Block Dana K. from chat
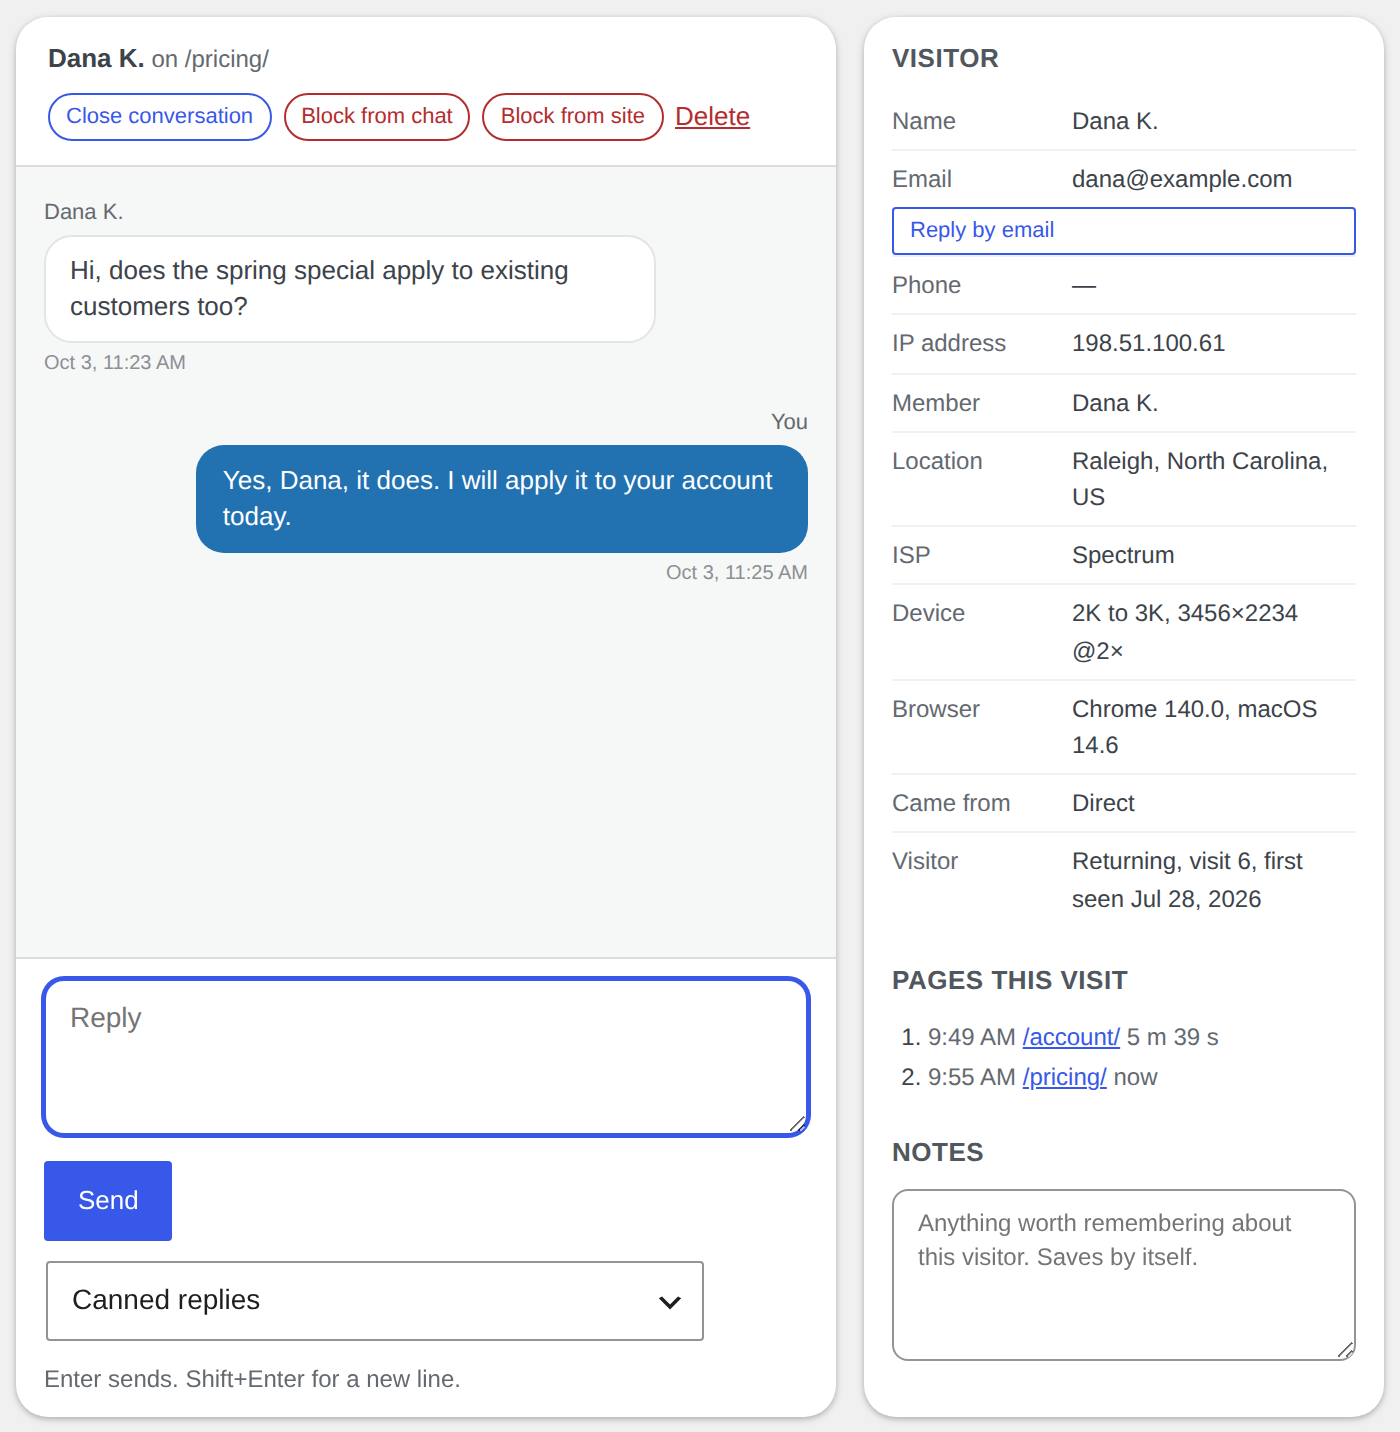Viewport: 1400px width, 1432px height. click(x=377, y=117)
